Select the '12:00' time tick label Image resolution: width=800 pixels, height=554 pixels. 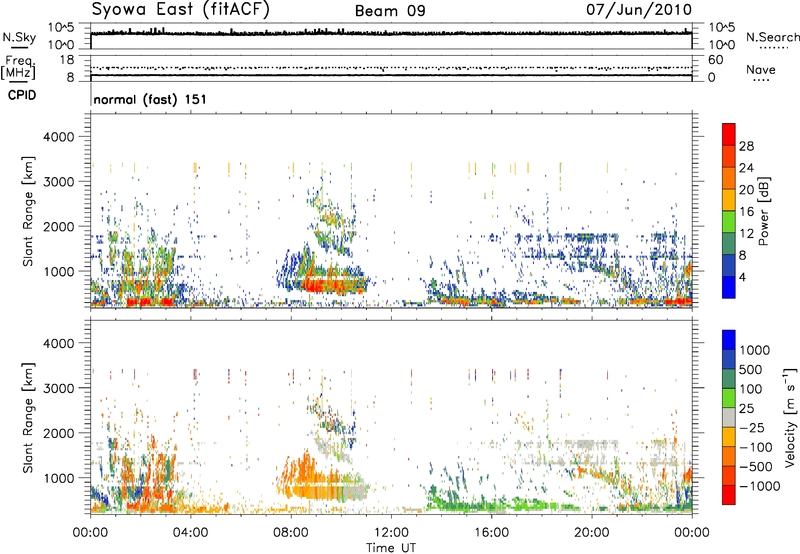pyautogui.click(x=391, y=533)
